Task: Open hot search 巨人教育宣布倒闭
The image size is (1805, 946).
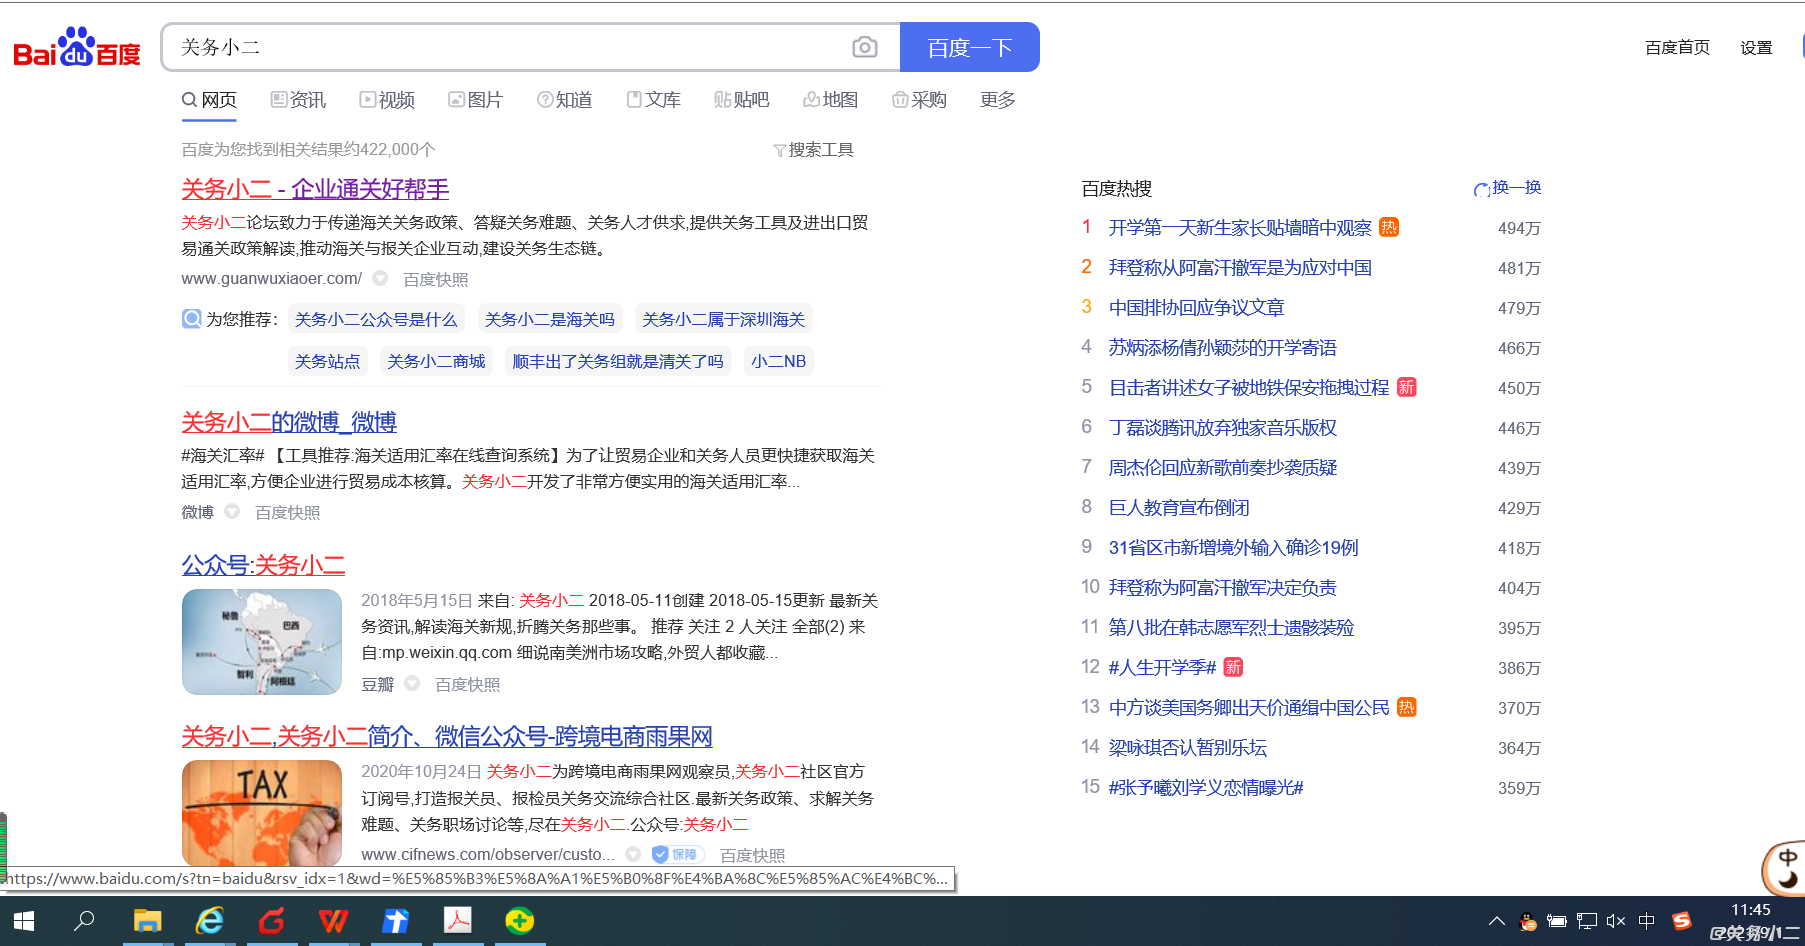Action: [x=1179, y=508]
